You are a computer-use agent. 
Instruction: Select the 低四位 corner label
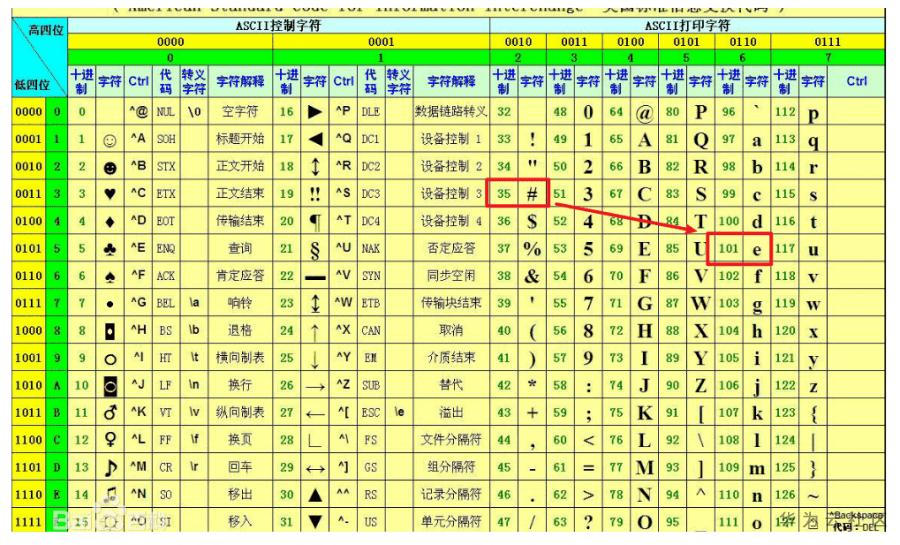tap(32, 85)
